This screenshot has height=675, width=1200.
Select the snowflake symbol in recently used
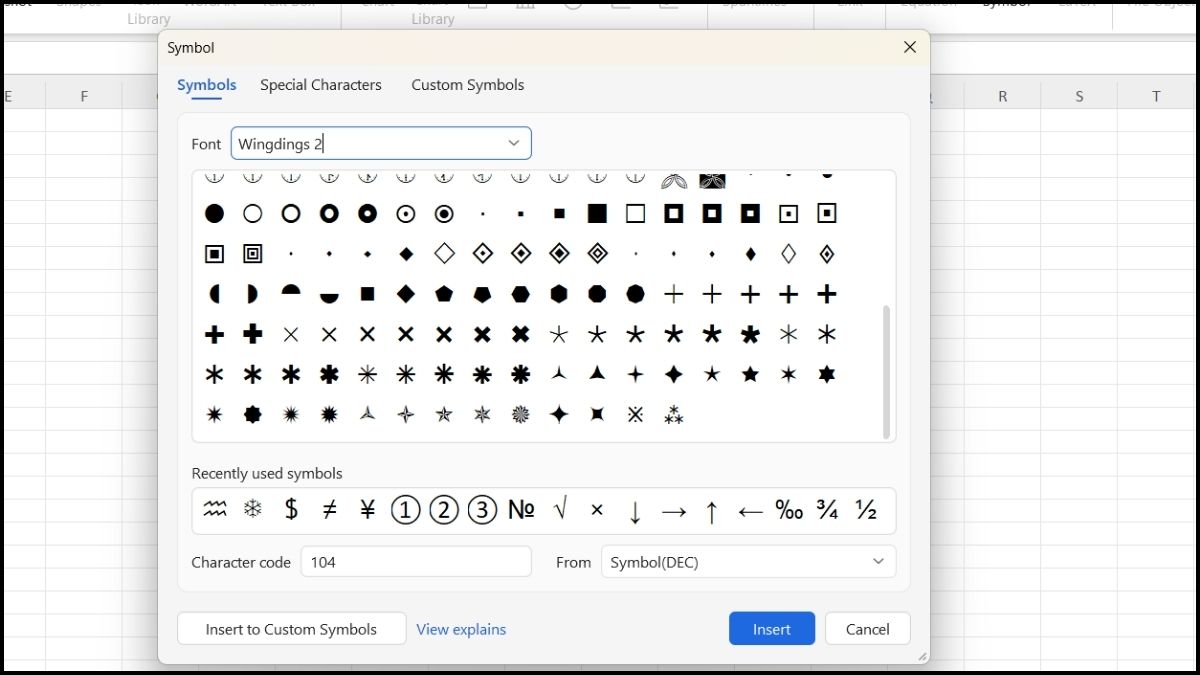(253, 510)
